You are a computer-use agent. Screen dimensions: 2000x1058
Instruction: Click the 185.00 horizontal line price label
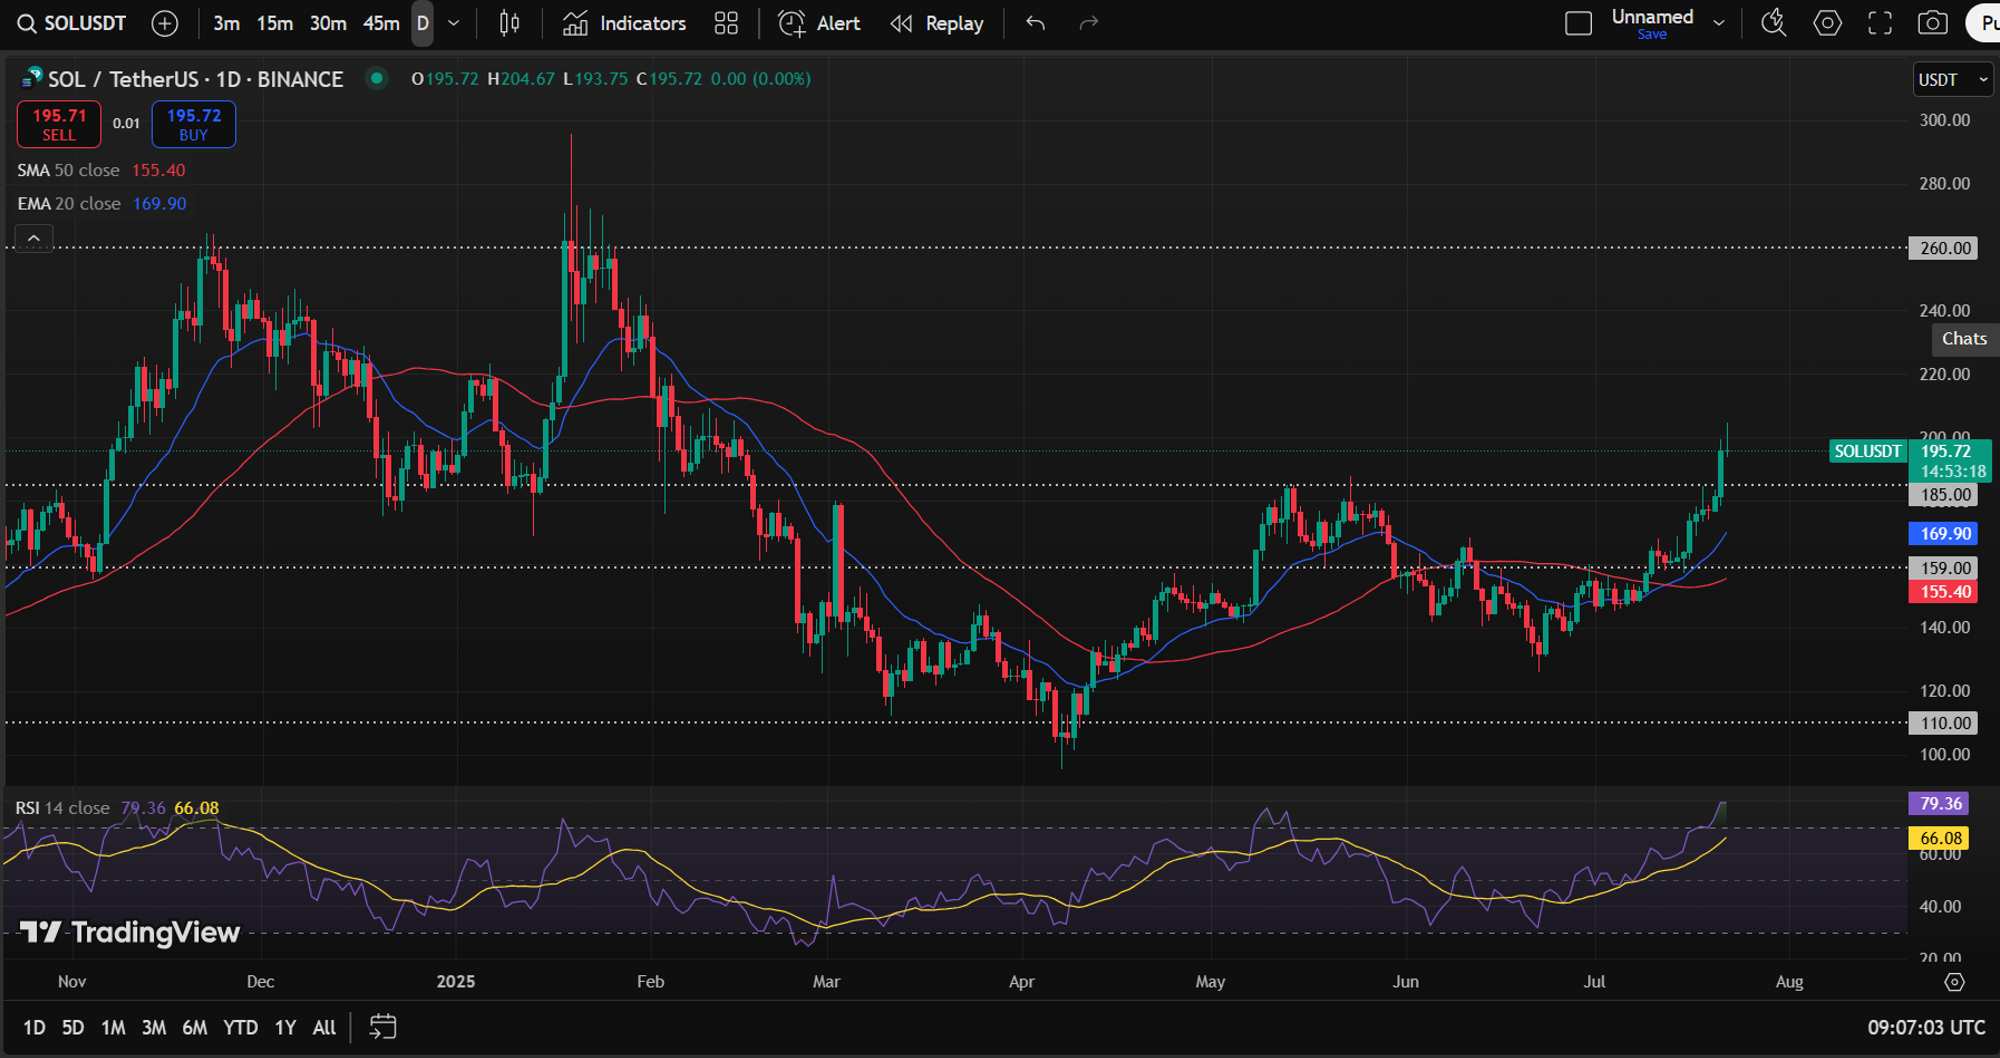pyautogui.click(x=1943, y=495)
